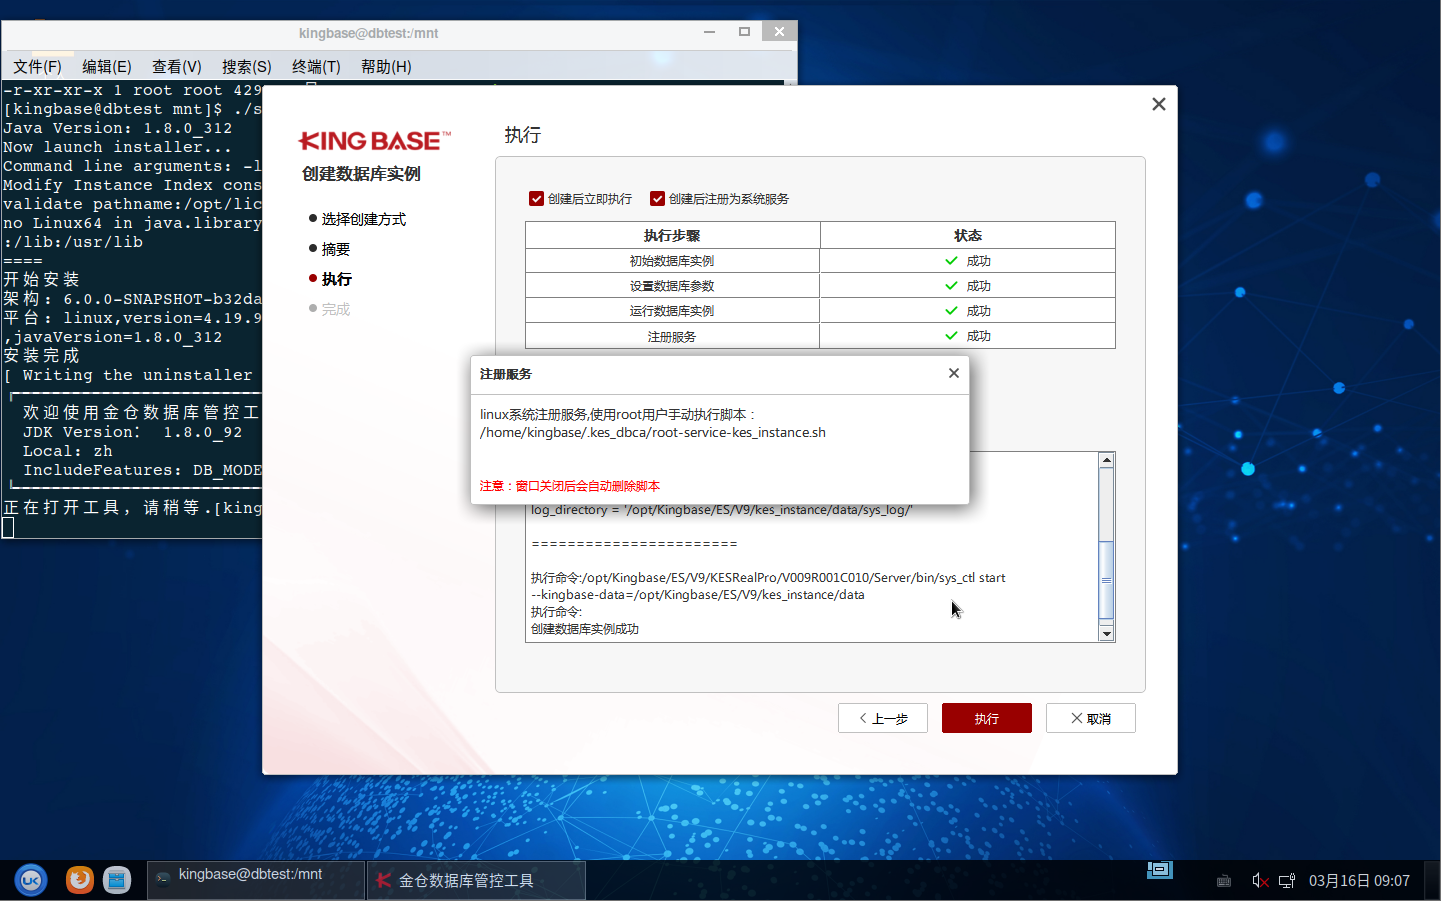This screenshot has height=901, width=1441.
Task: Click the log scrollbar down arrow
Action: [1106, 633]
